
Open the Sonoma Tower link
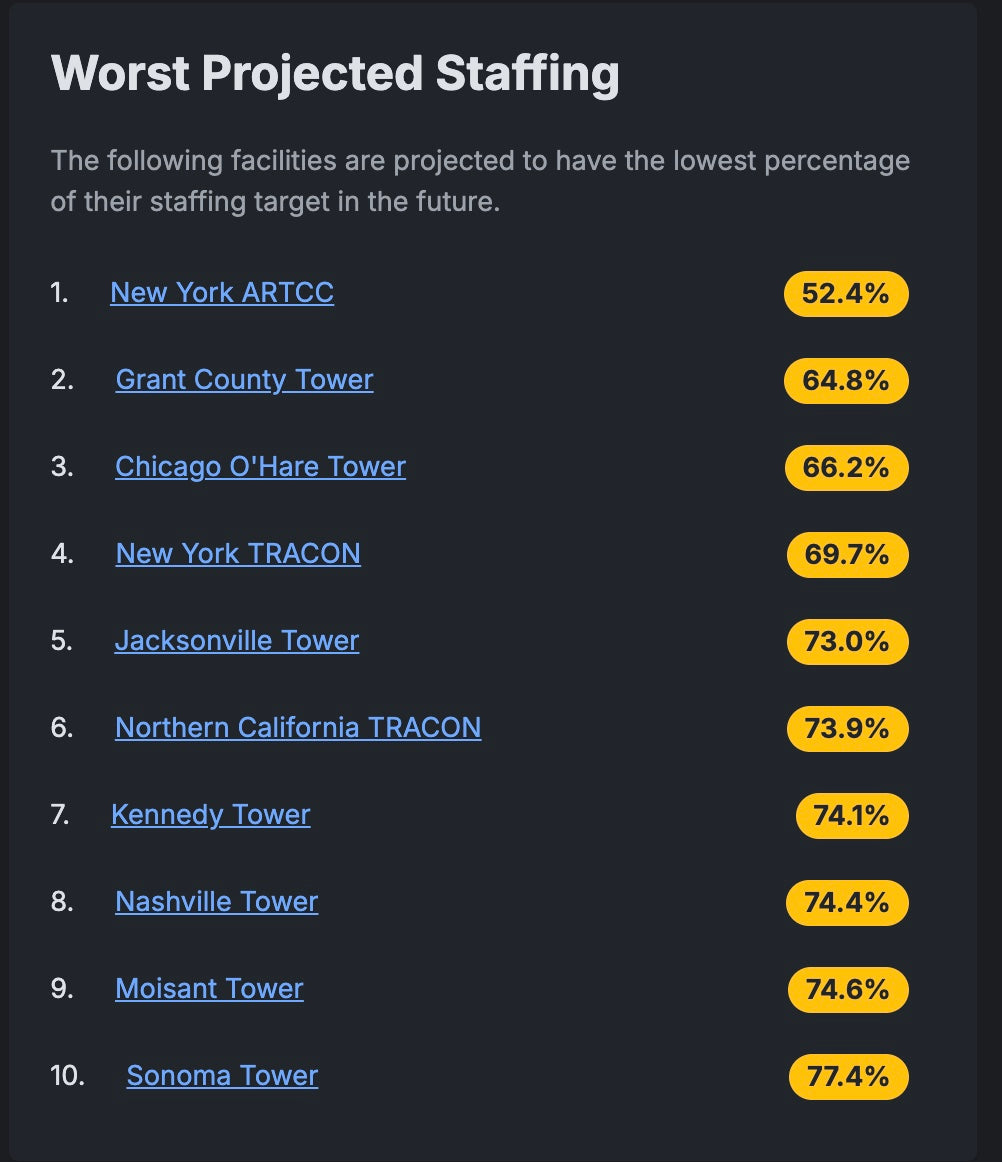(222, 1075)
